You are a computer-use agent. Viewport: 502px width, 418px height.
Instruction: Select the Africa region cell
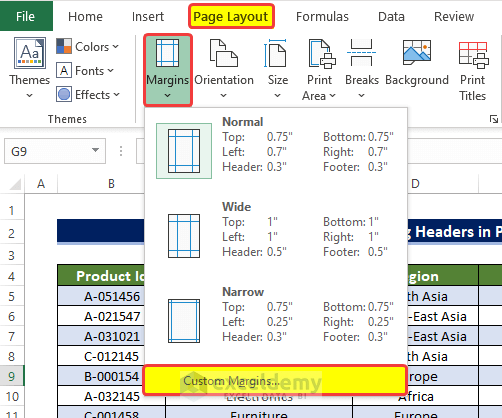(x=416, y=397)
